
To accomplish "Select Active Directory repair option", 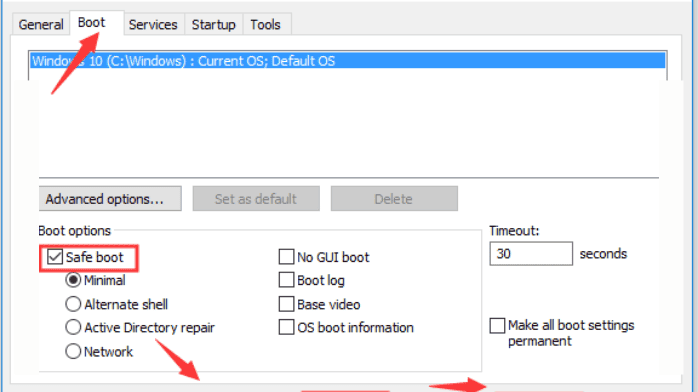I will [x=73, y=327].
